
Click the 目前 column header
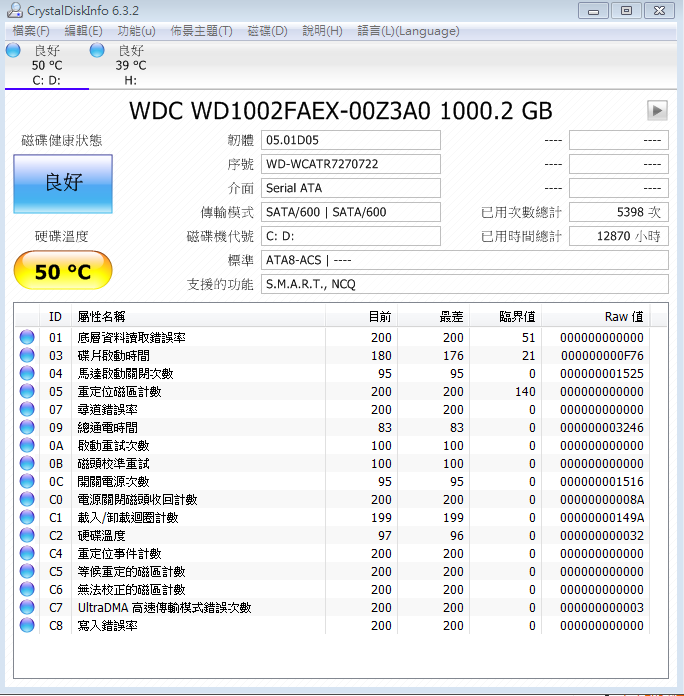coord(361,316)
